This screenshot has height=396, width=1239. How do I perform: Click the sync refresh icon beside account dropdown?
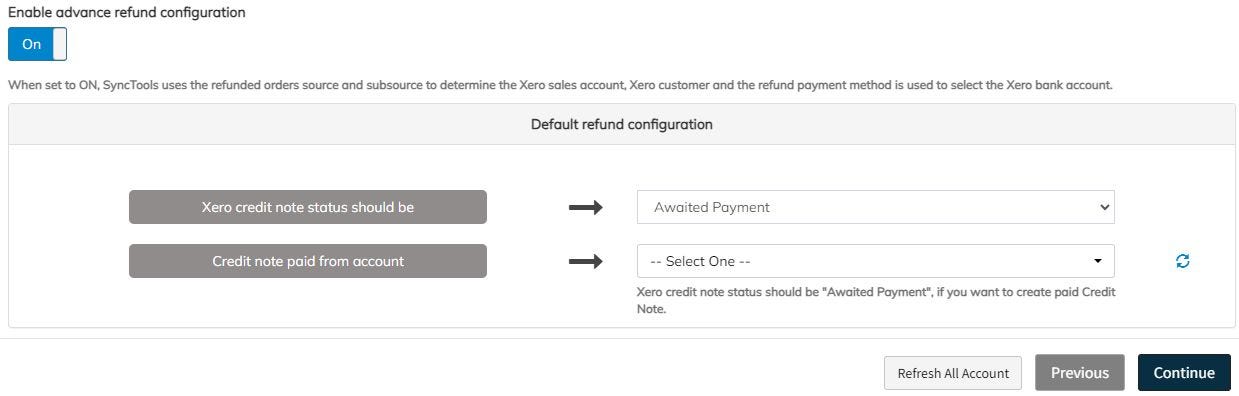click(1183, 261)
